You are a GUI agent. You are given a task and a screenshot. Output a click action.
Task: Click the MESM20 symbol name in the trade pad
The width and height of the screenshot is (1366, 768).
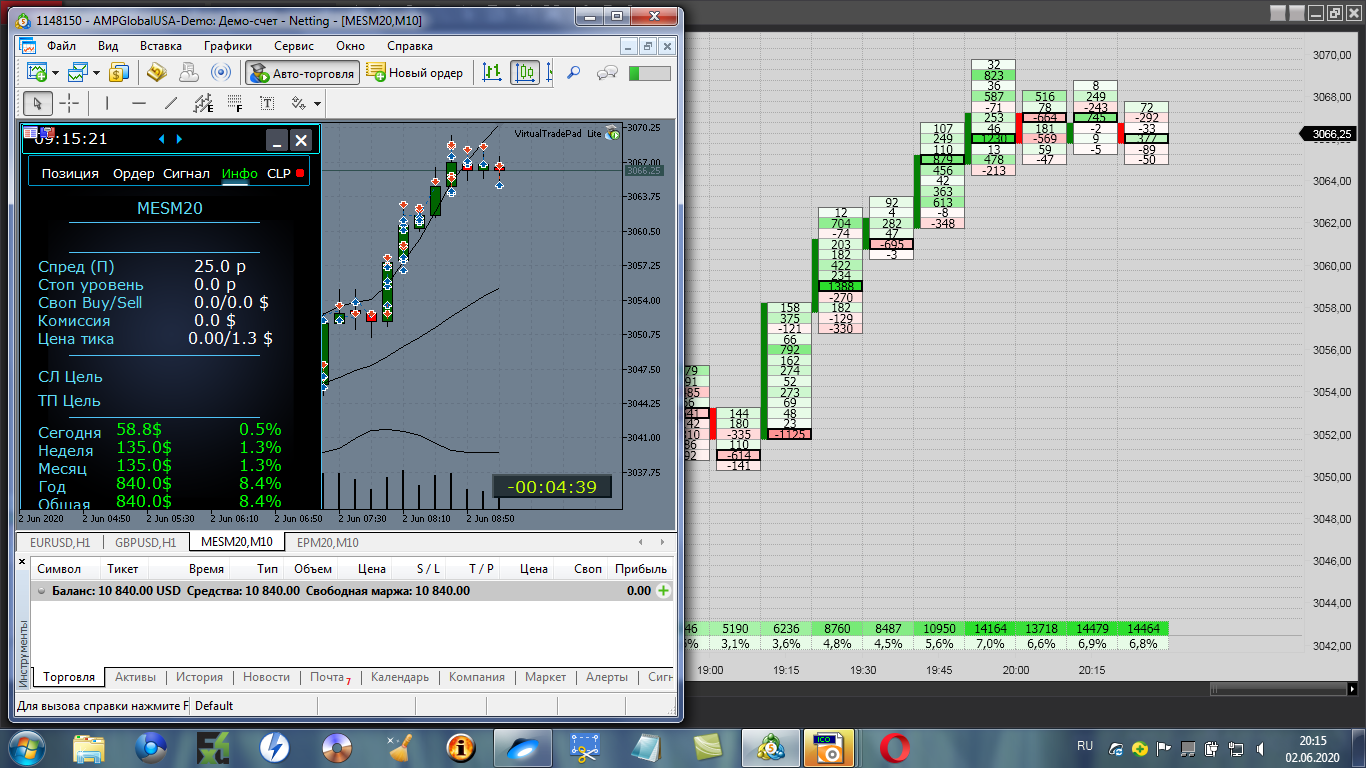(x=170, y=208)
